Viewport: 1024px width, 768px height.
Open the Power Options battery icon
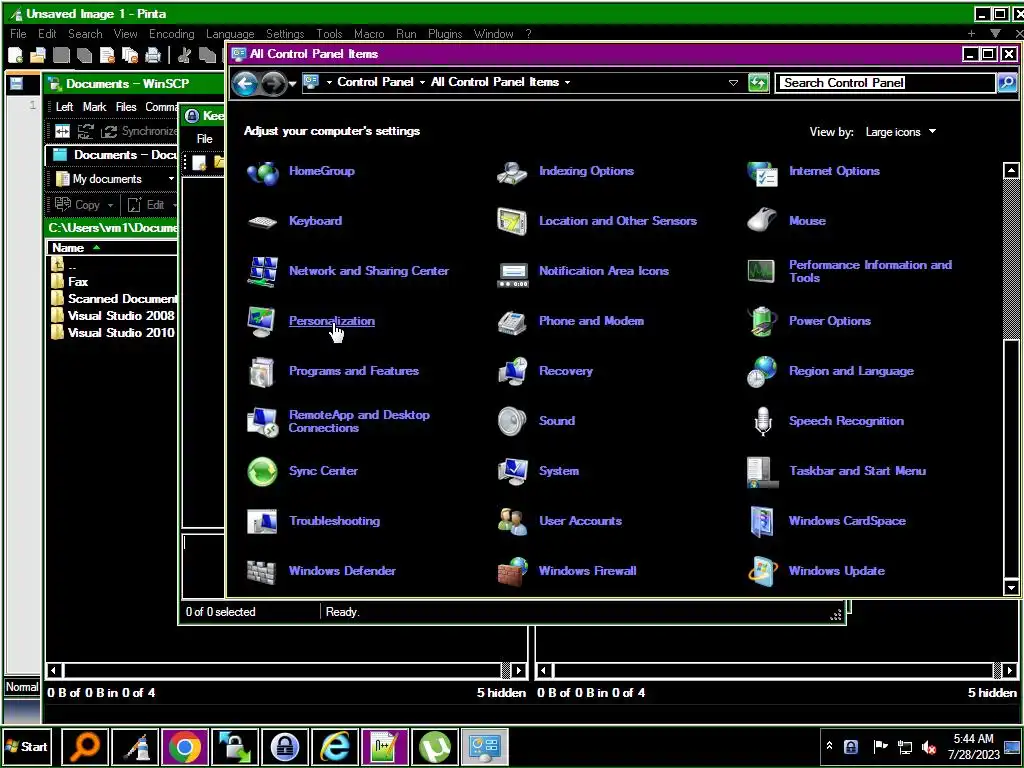(761, 322)
